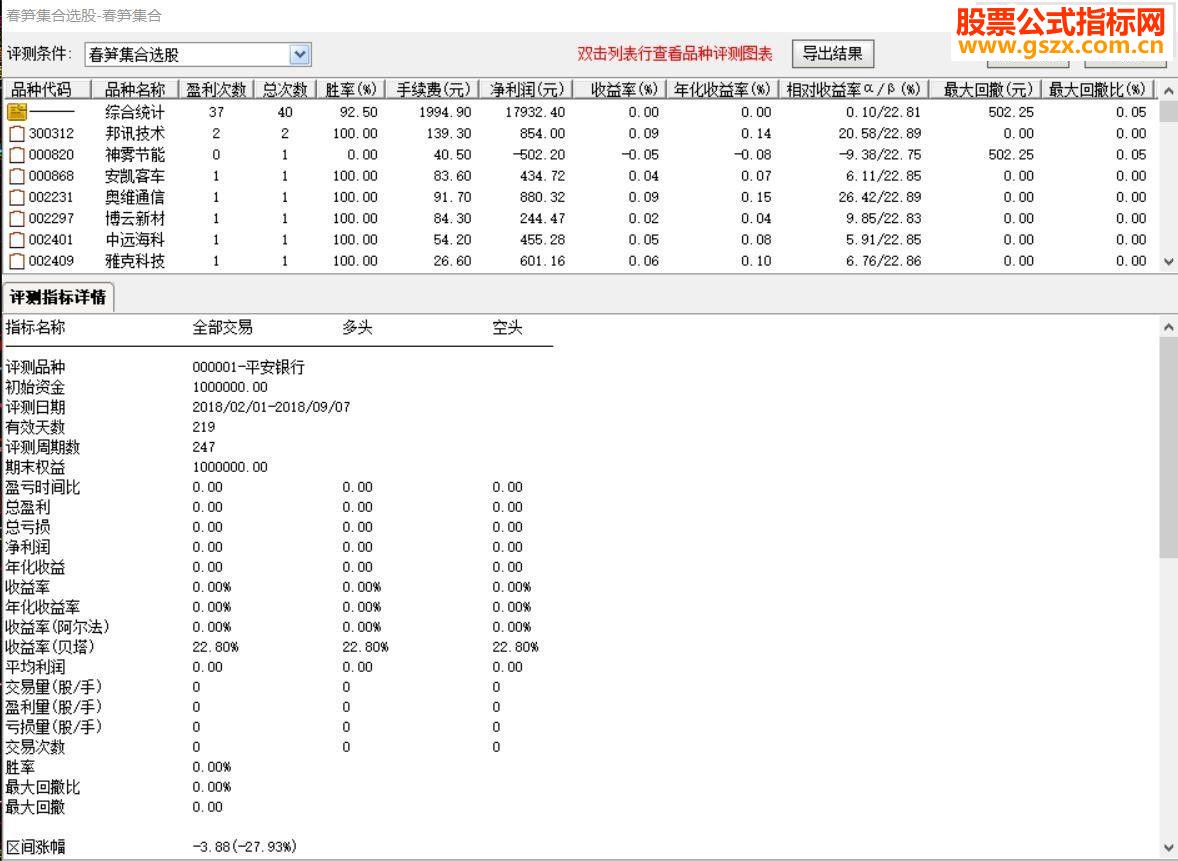This screenshot has width=1178, height=861.
Task: Sort by 最大回撤比(%) column header
Action: 1098,89
